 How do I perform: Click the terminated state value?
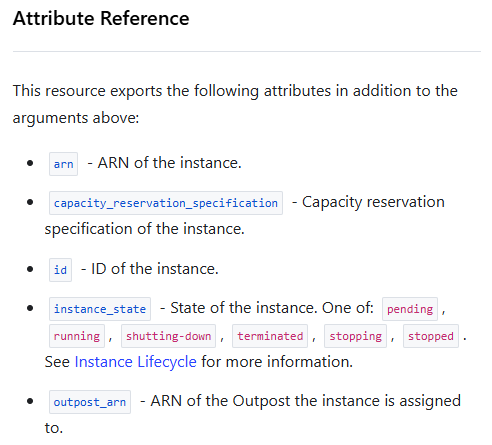270,336
